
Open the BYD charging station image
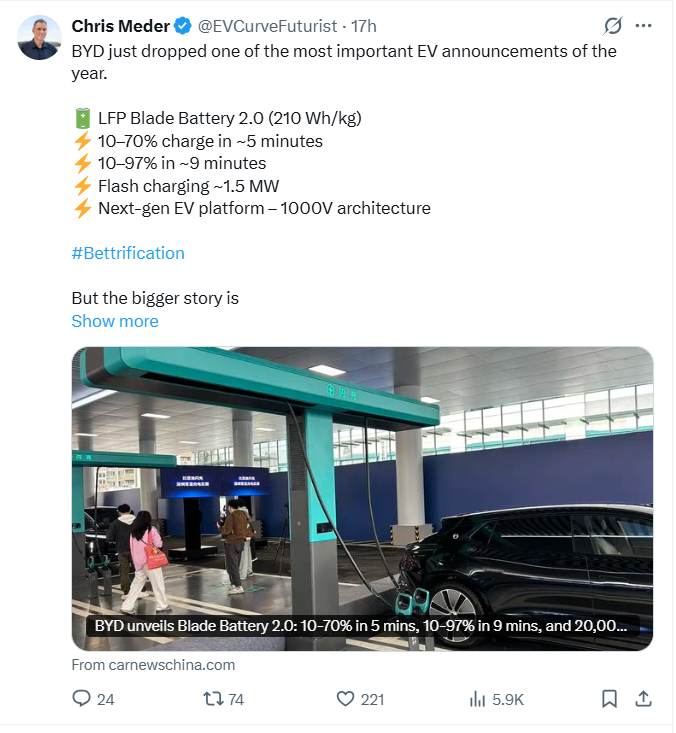pyautogui.click(x=362, y=480)
